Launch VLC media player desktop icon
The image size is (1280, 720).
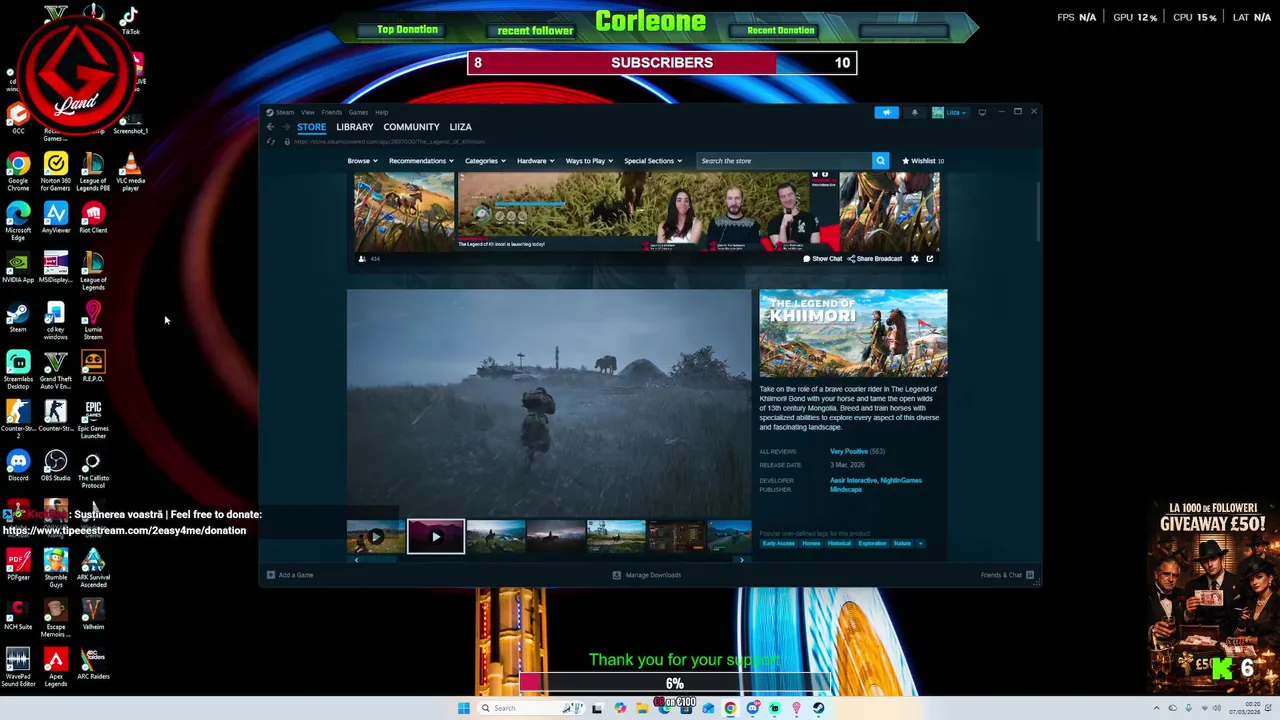click(130, 170)
